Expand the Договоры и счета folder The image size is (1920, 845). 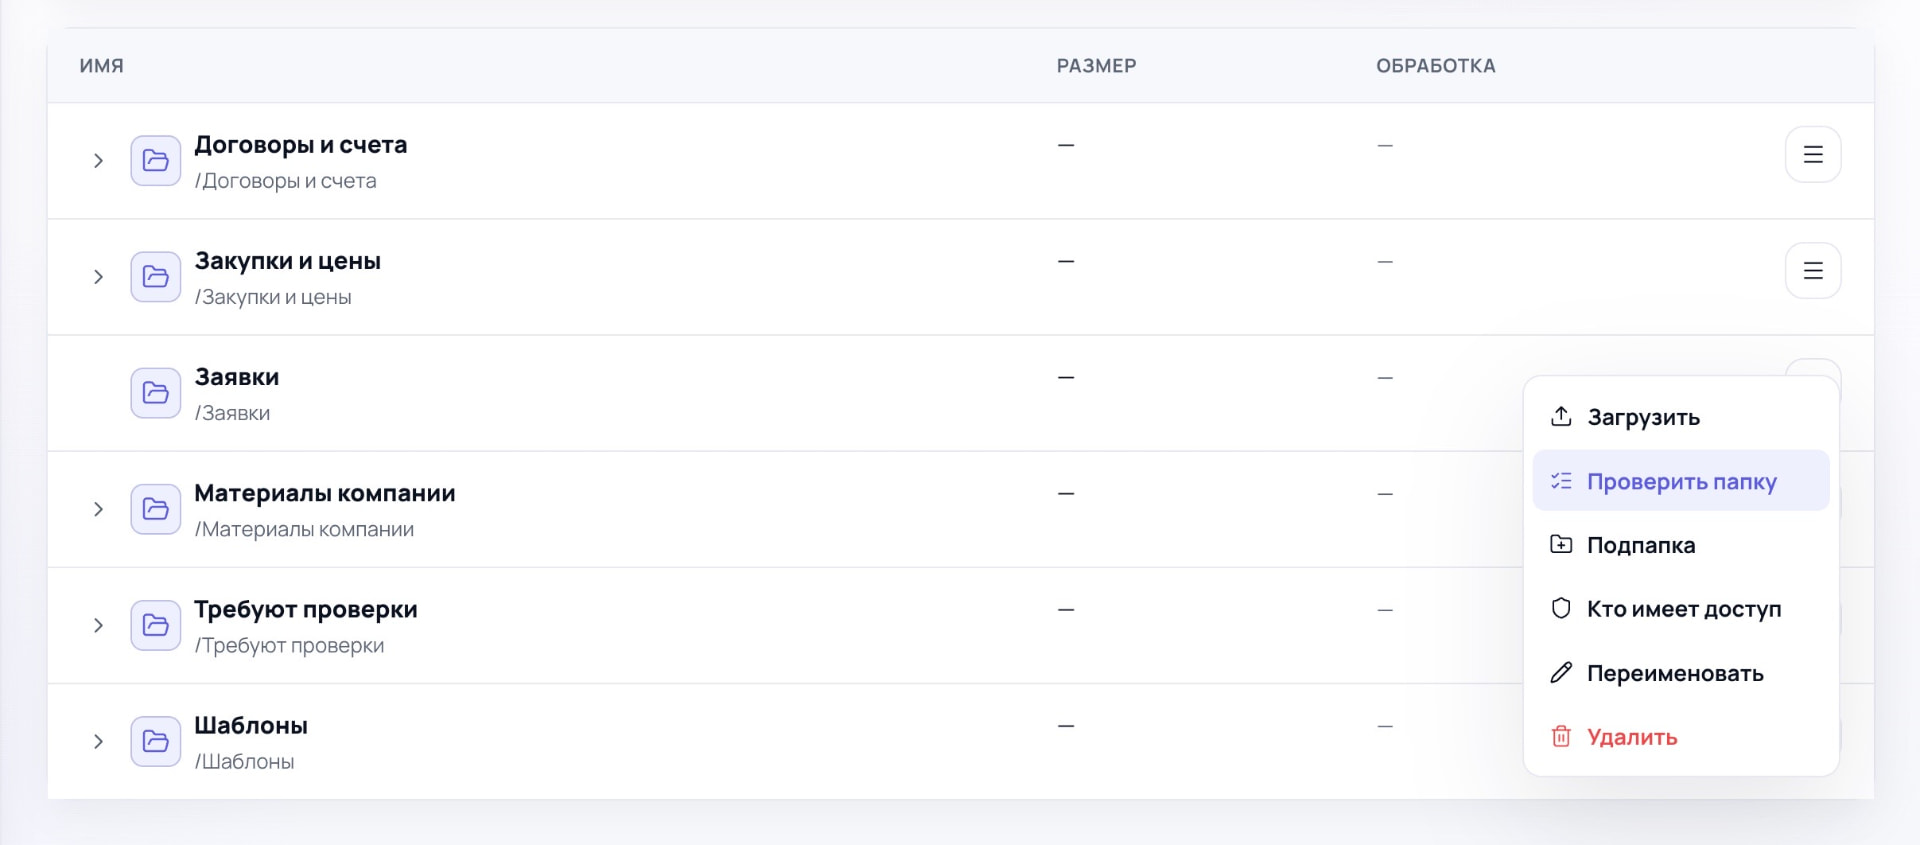[98, 161]
